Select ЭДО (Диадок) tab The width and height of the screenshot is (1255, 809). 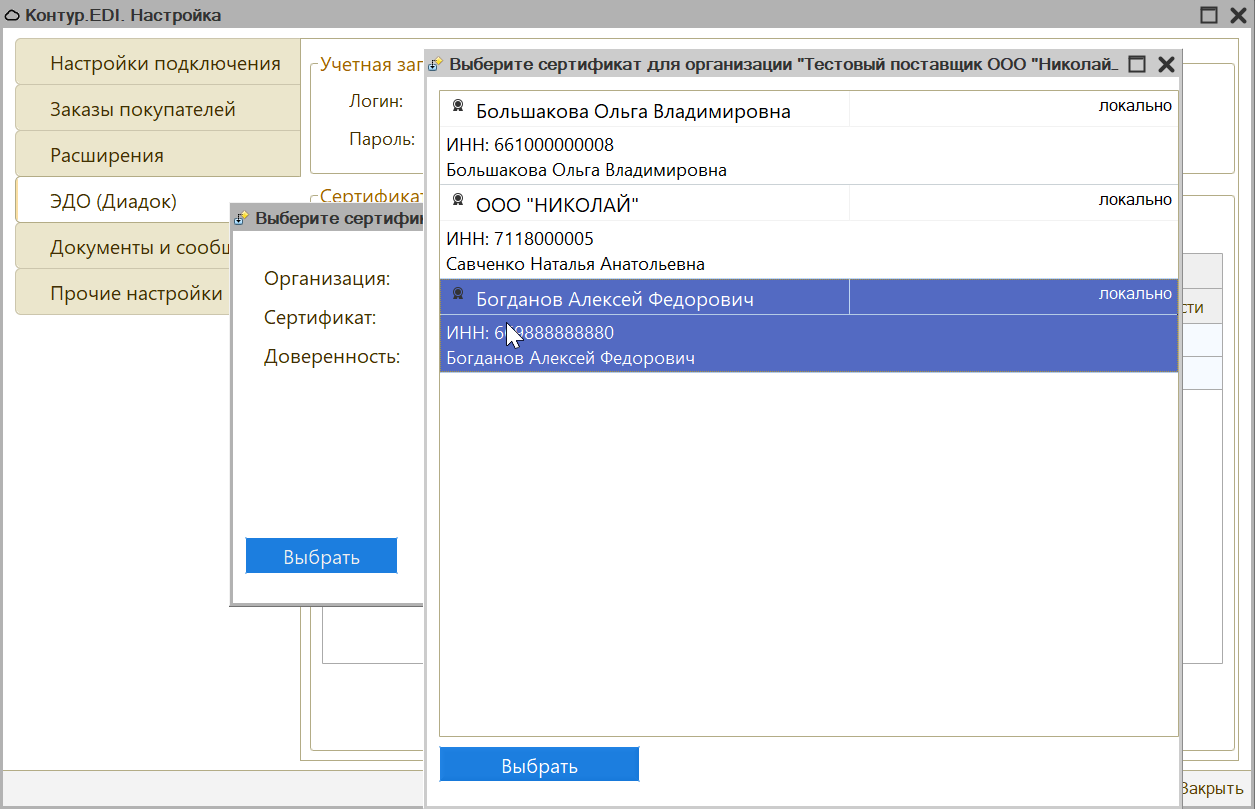pyautogui.click(x=158, y=200)
